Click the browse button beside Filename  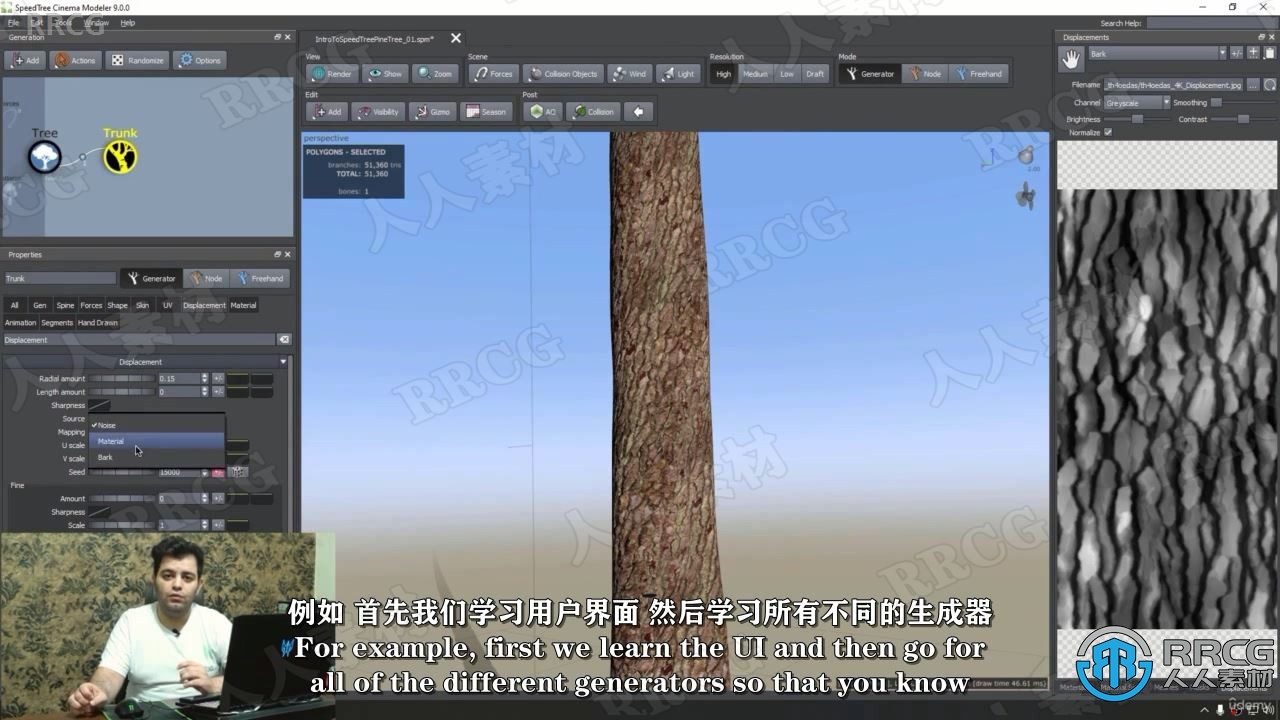pyautogui.click(x=1253, y=86)
